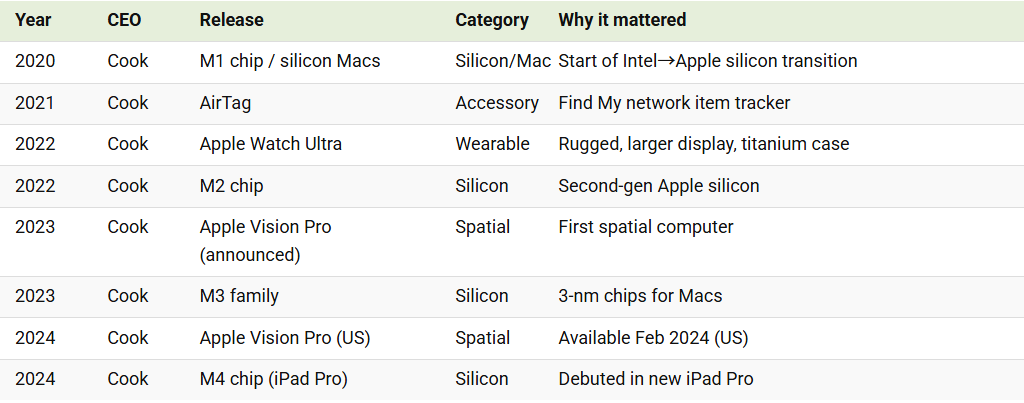This screenshot has width=1024, height=403.
Task: Click 'Find My network item tracker' text
Action: click(675, 103)
